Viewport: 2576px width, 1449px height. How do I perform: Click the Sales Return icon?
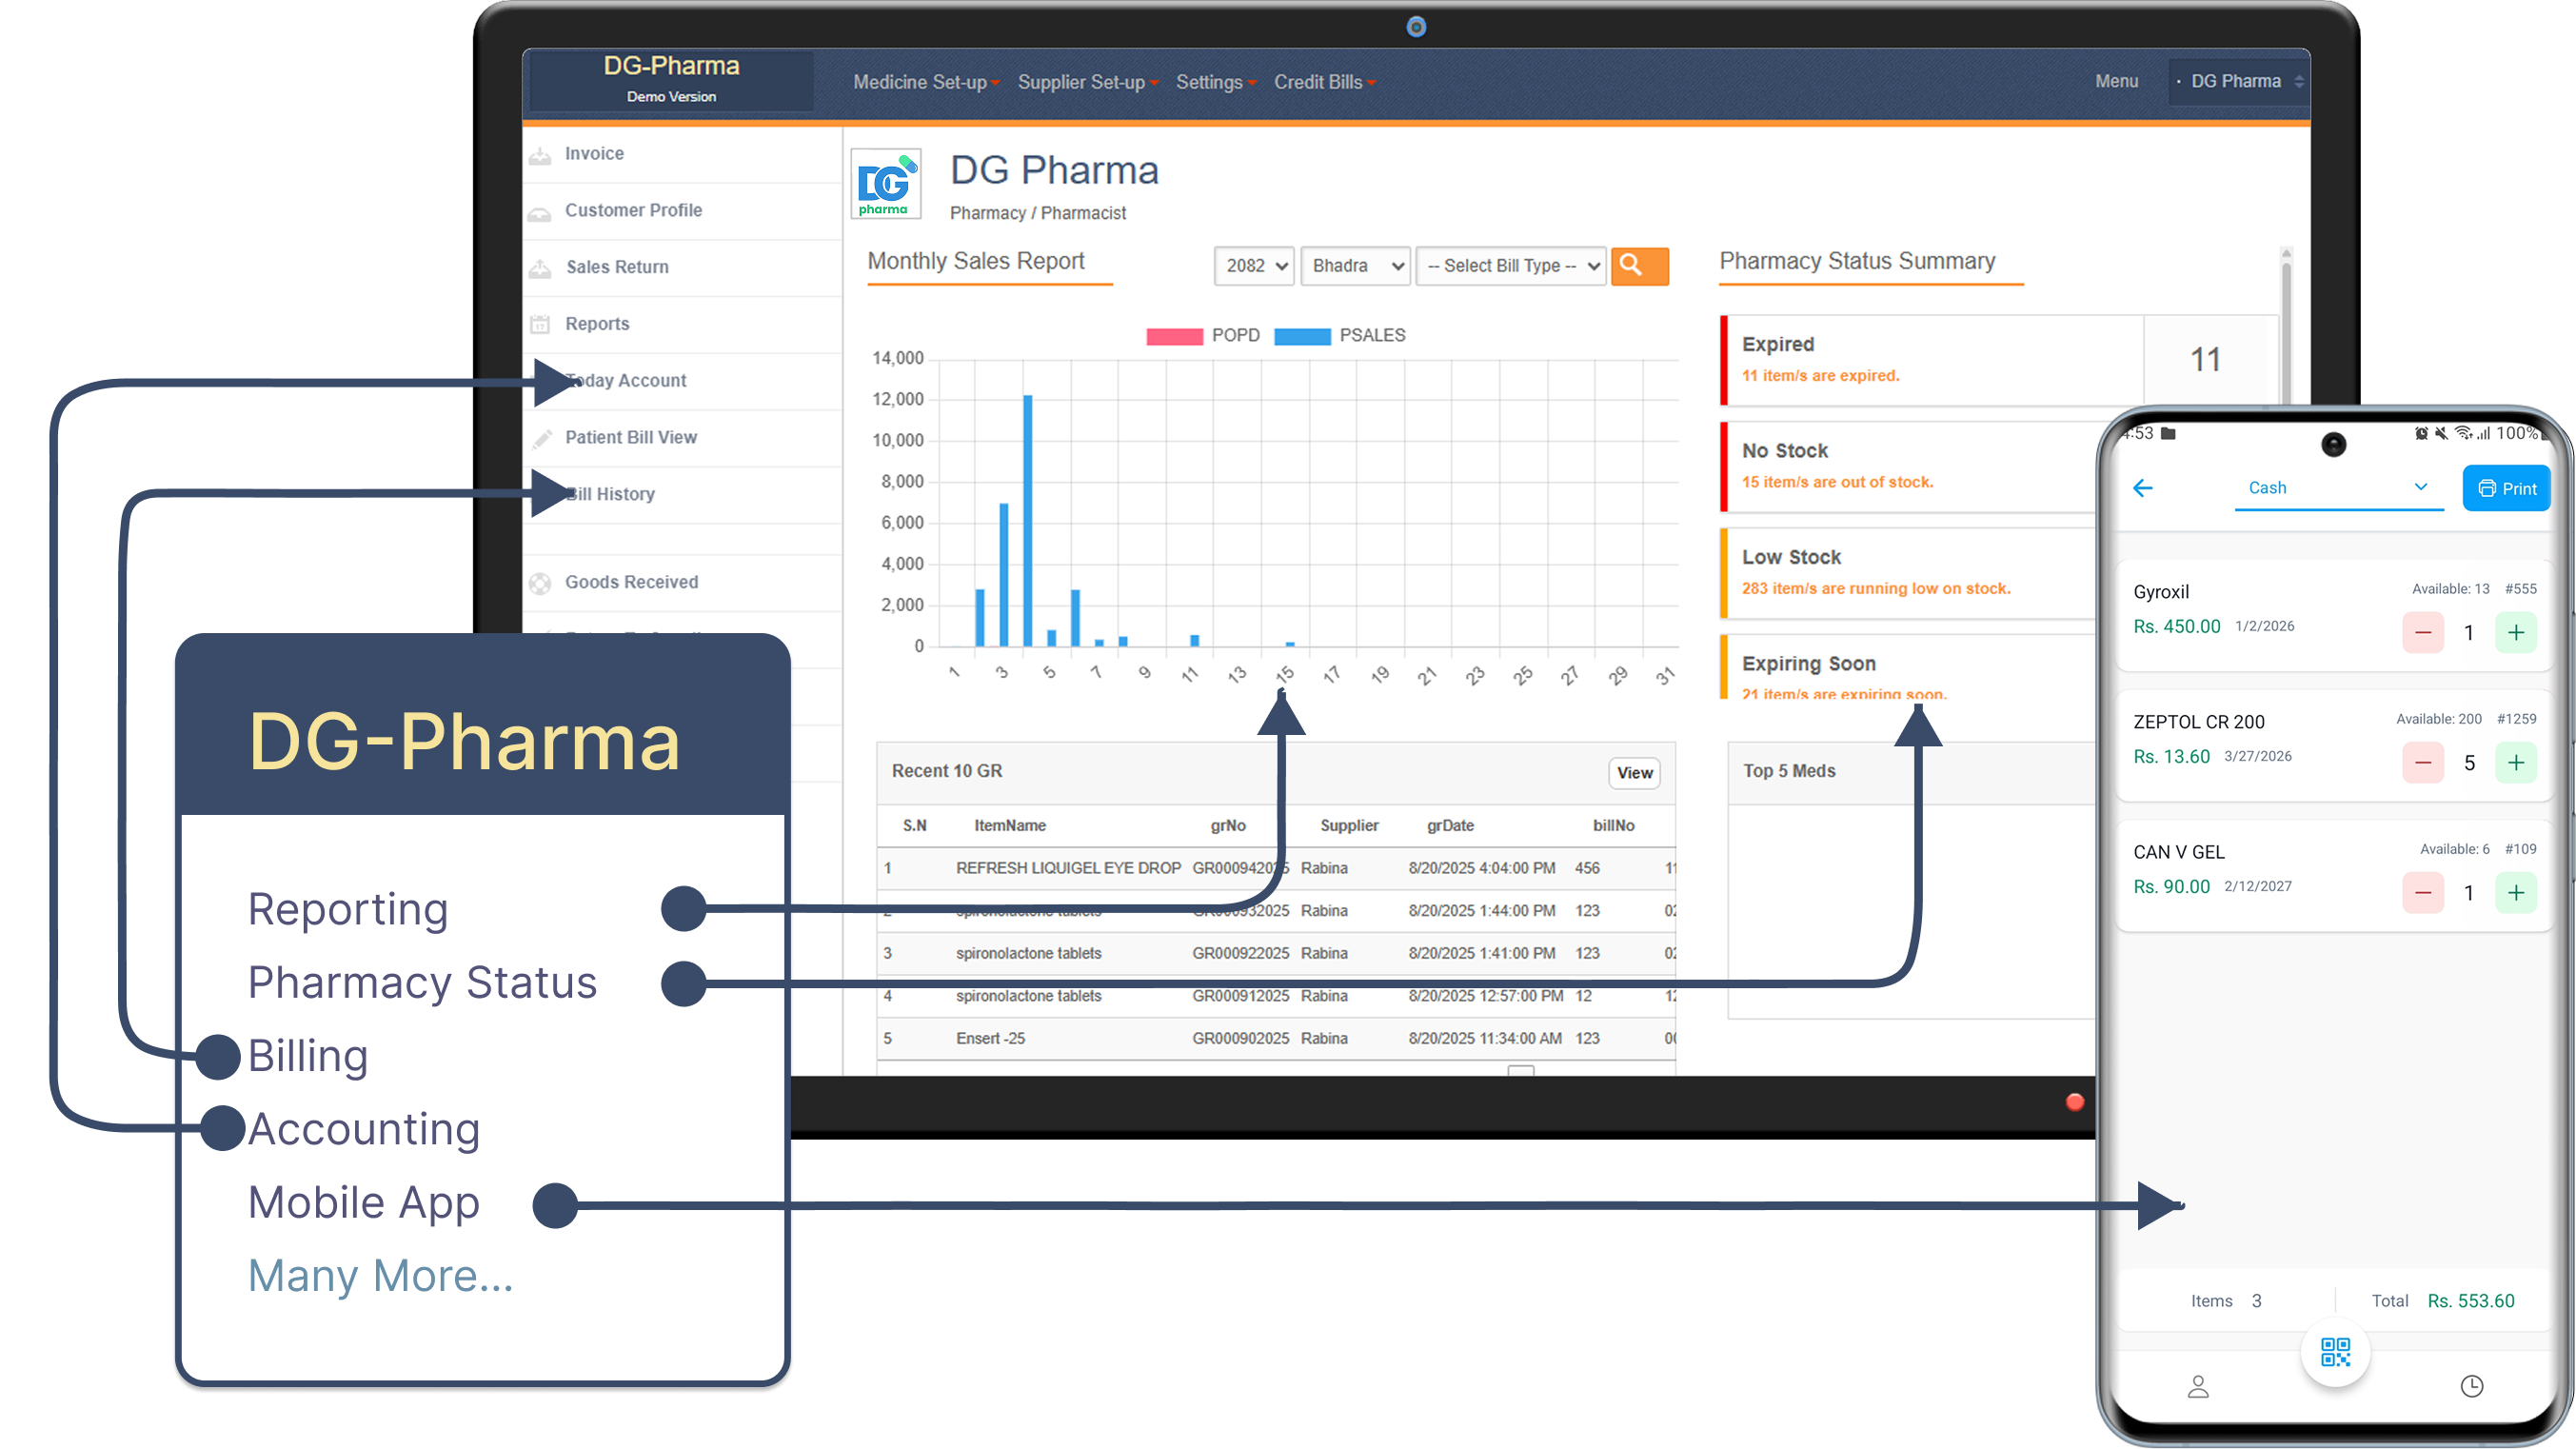(x=541, y=267)
